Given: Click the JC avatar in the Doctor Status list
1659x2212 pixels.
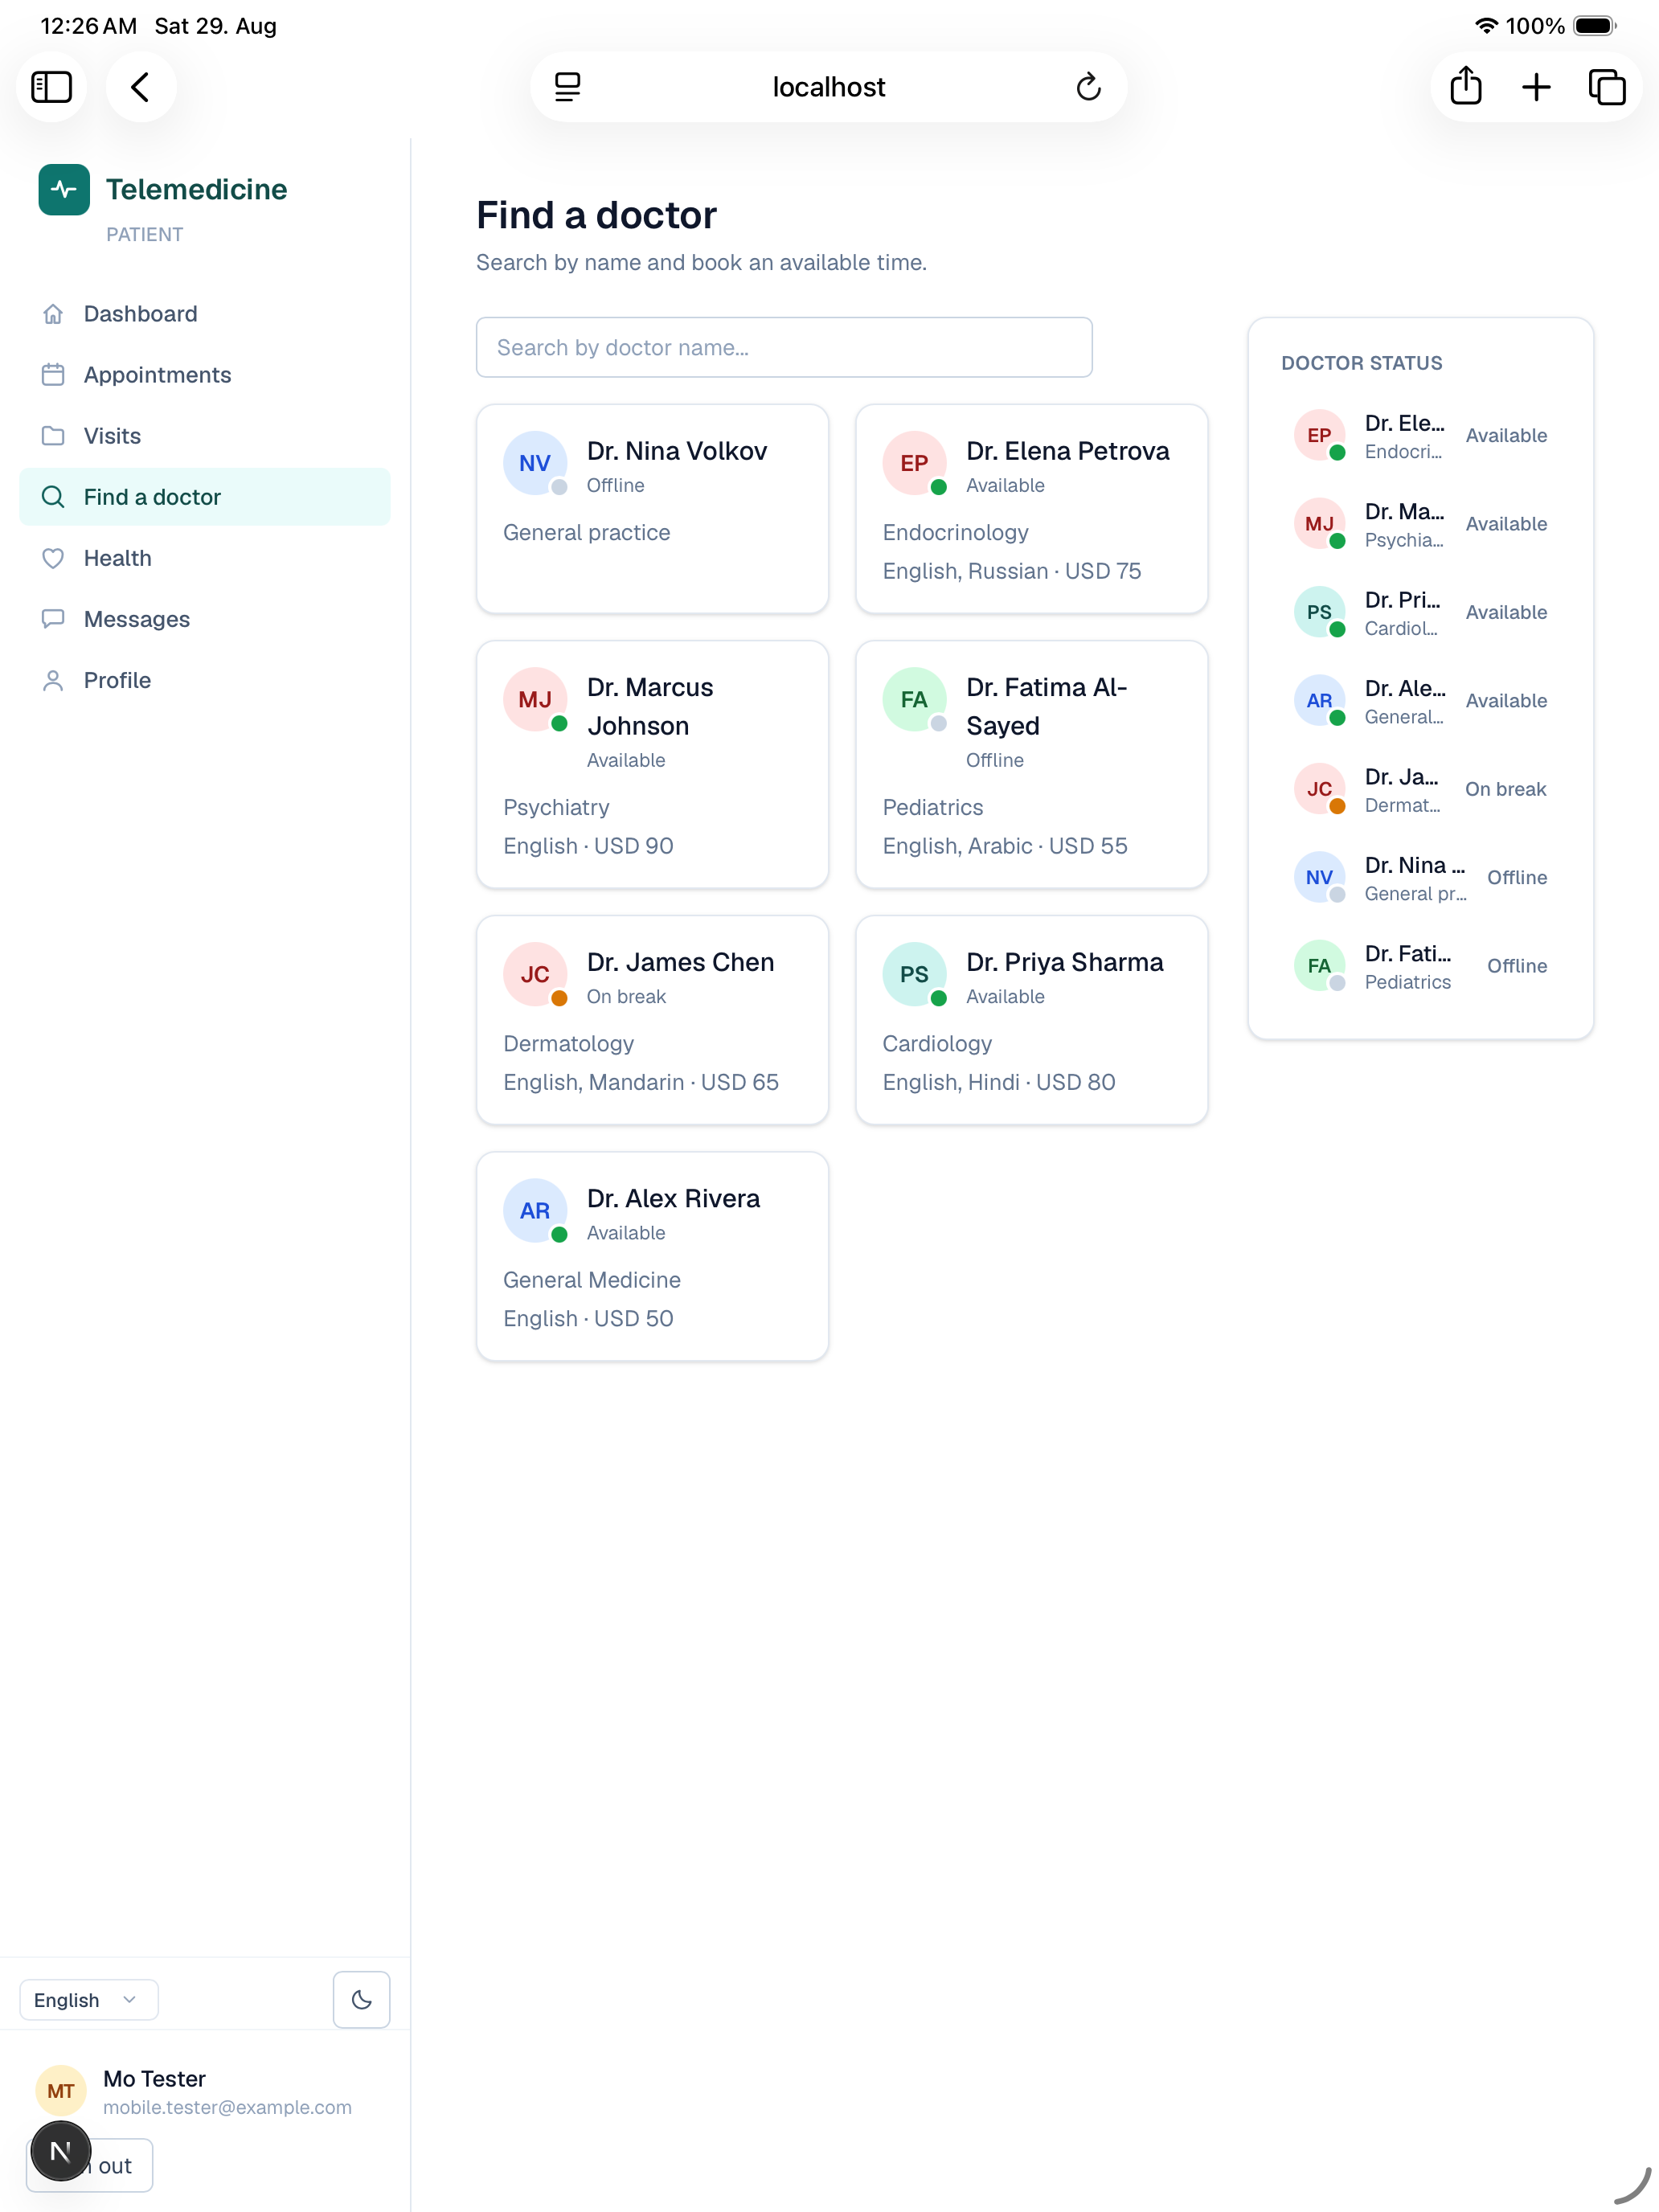Looking at the screenshot, I should [x=1319, y=789].
